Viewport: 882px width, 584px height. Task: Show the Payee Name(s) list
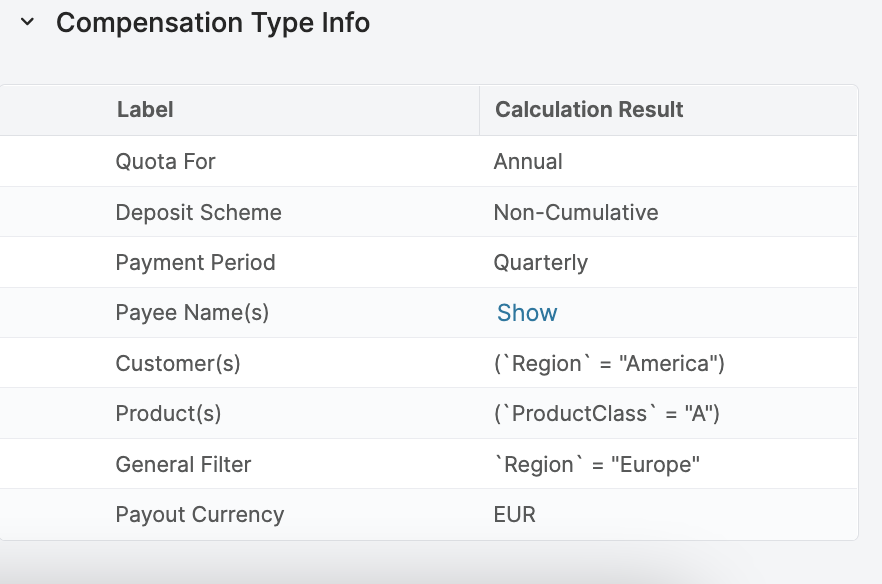(527, 313)
